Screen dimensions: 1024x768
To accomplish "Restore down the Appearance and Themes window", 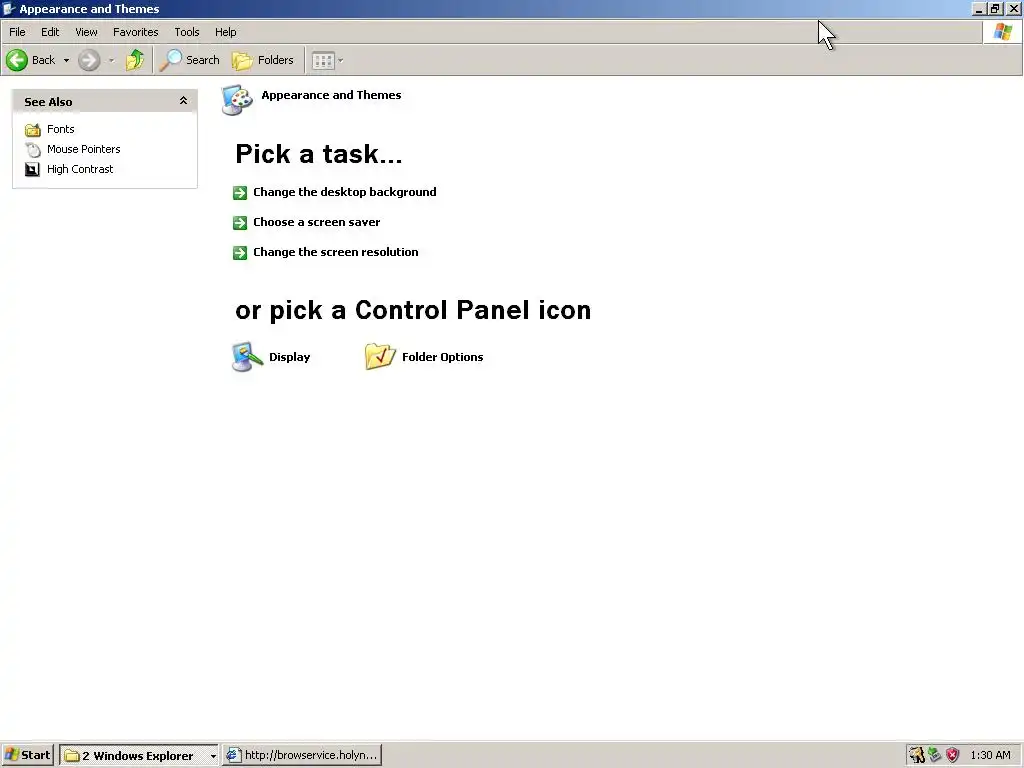I will pyautogui.click(x=995, y=9).
